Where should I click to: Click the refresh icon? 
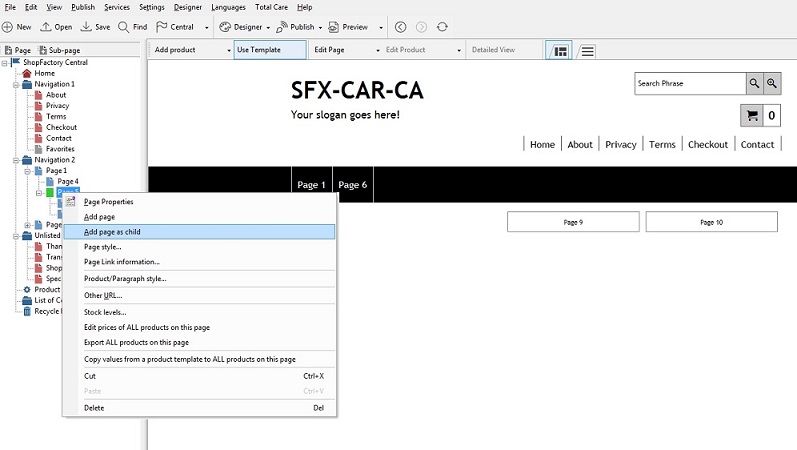(442, 27)
